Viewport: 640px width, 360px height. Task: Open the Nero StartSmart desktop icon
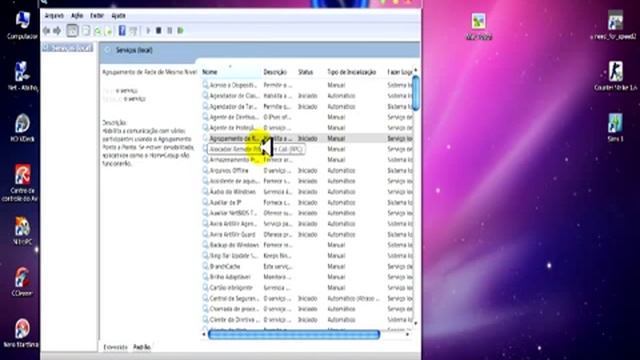(x=21, y=333)
